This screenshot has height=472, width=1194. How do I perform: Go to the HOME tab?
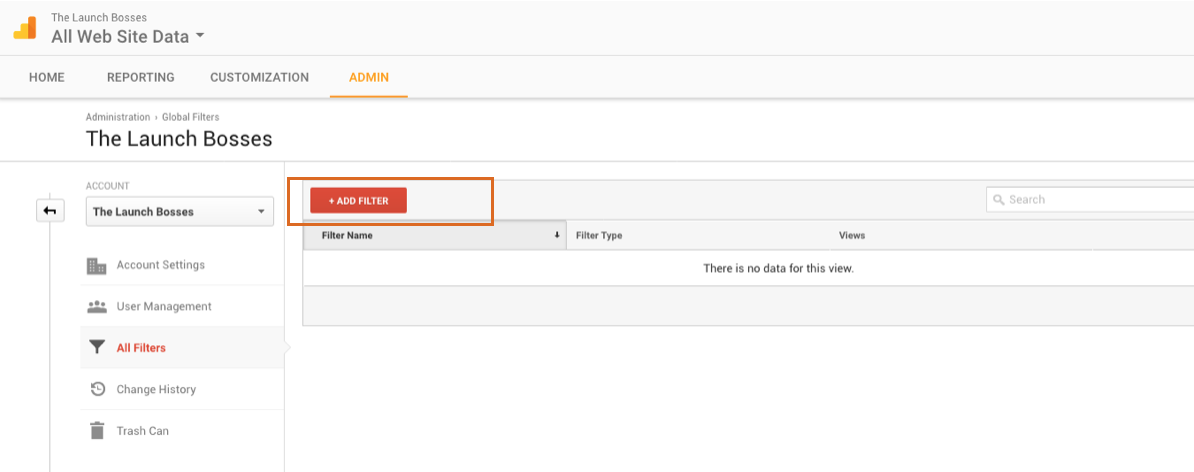tap(46, 77)
